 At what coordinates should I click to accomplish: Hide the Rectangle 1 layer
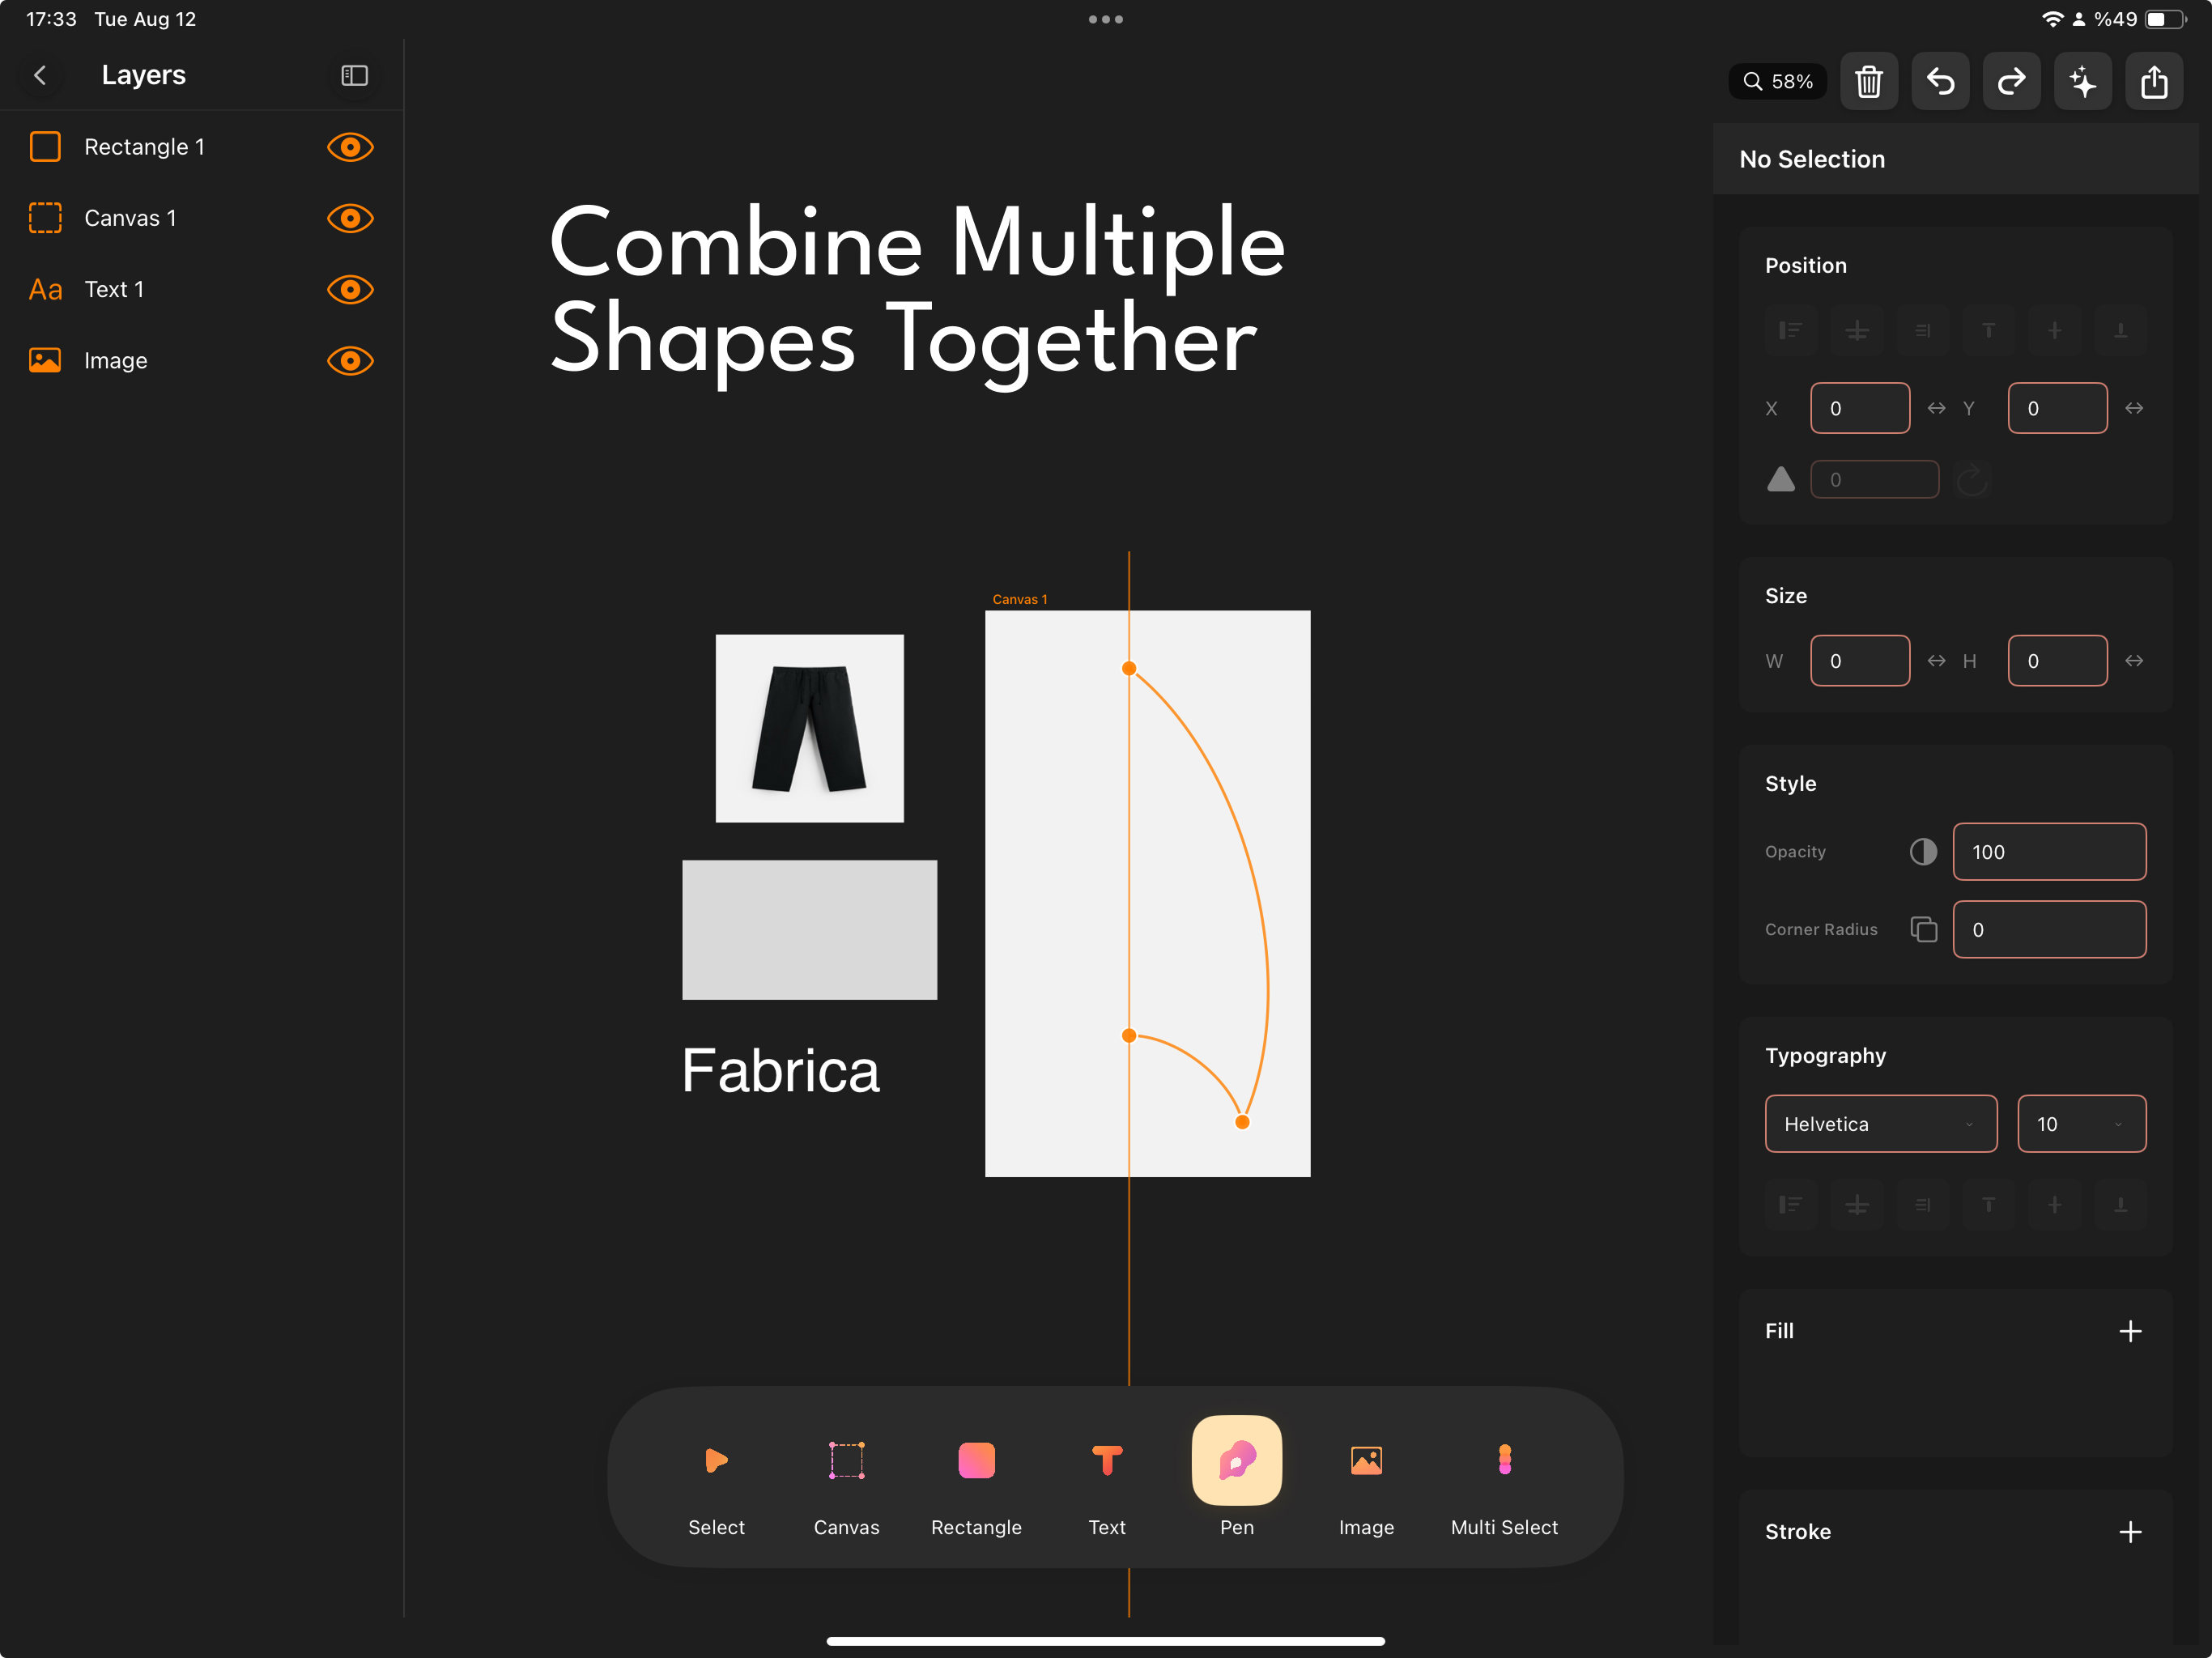click(350, 147)
